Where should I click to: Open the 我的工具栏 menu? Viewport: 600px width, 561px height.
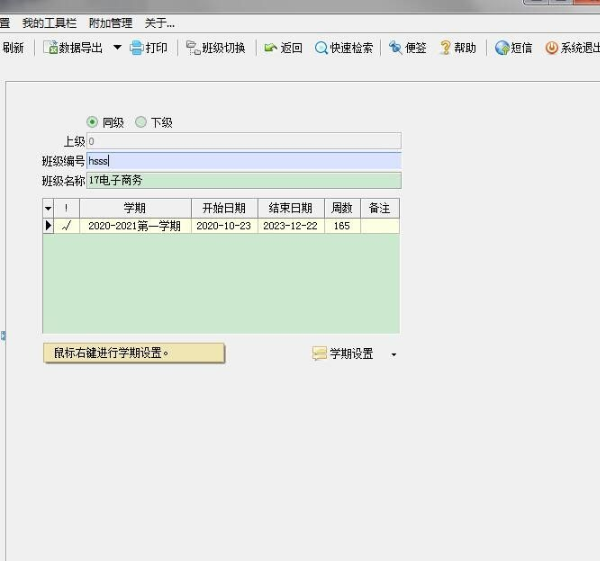pyautogui.click(x=49, y=22)
